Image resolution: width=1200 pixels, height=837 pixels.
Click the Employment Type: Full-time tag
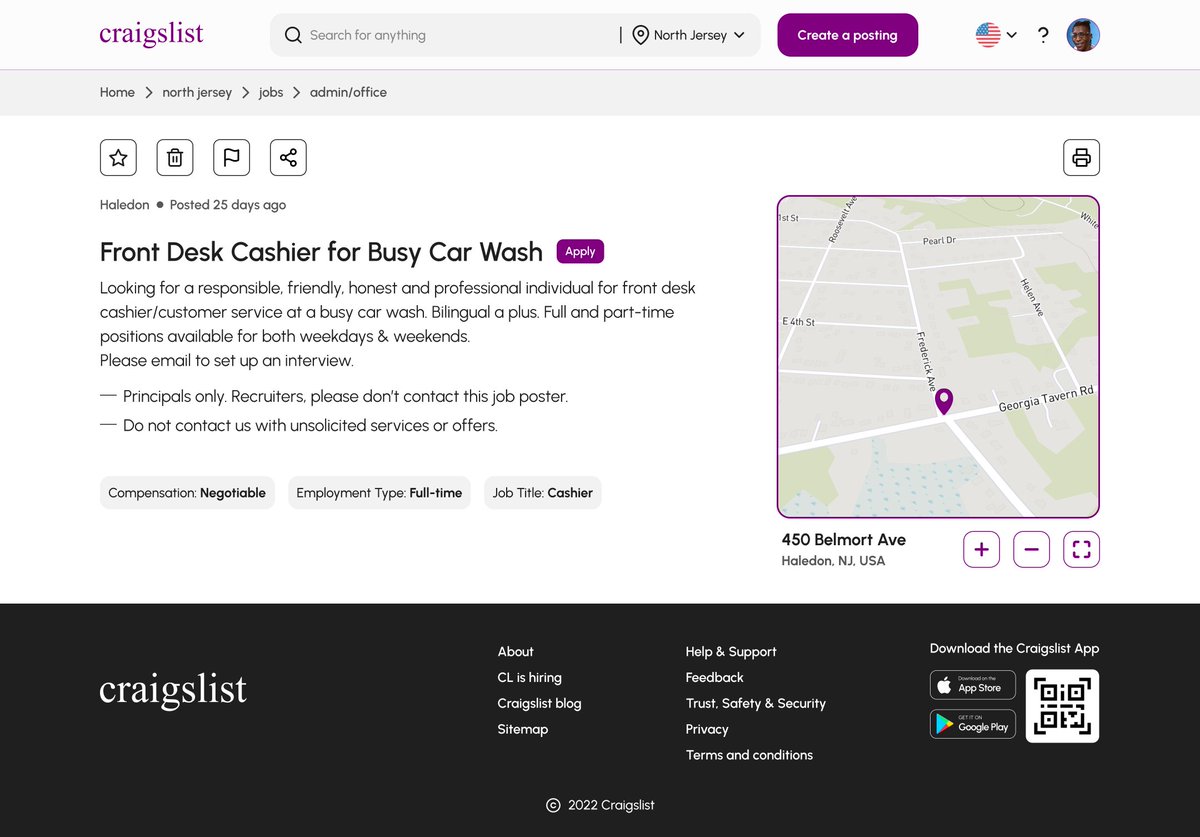pyautogui.click(x=379, y=493)
